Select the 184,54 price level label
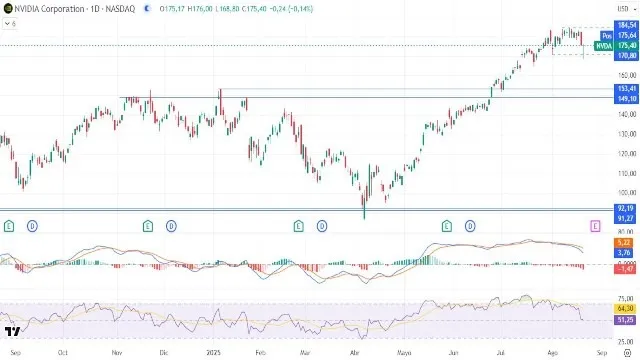The height and width of the screenshot is (360, 640). [x=627, y=25]
